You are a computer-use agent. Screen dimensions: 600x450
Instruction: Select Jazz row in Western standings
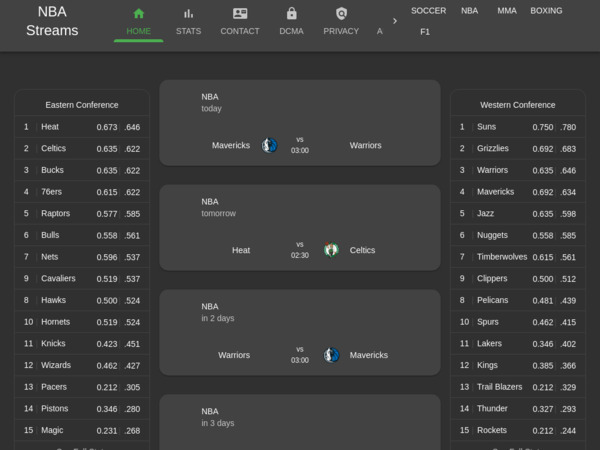[518, 214]
